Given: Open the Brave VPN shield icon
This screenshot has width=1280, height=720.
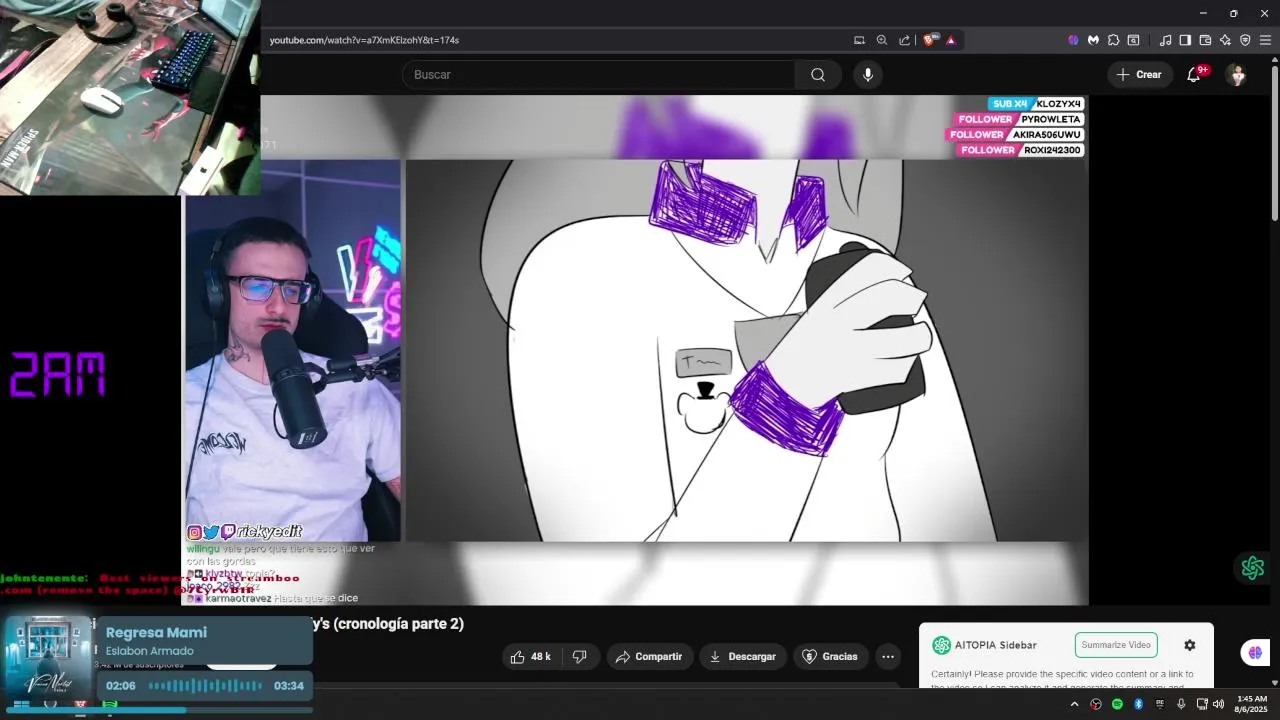Looking at the screenshot, I should [x=1245, y=40].
